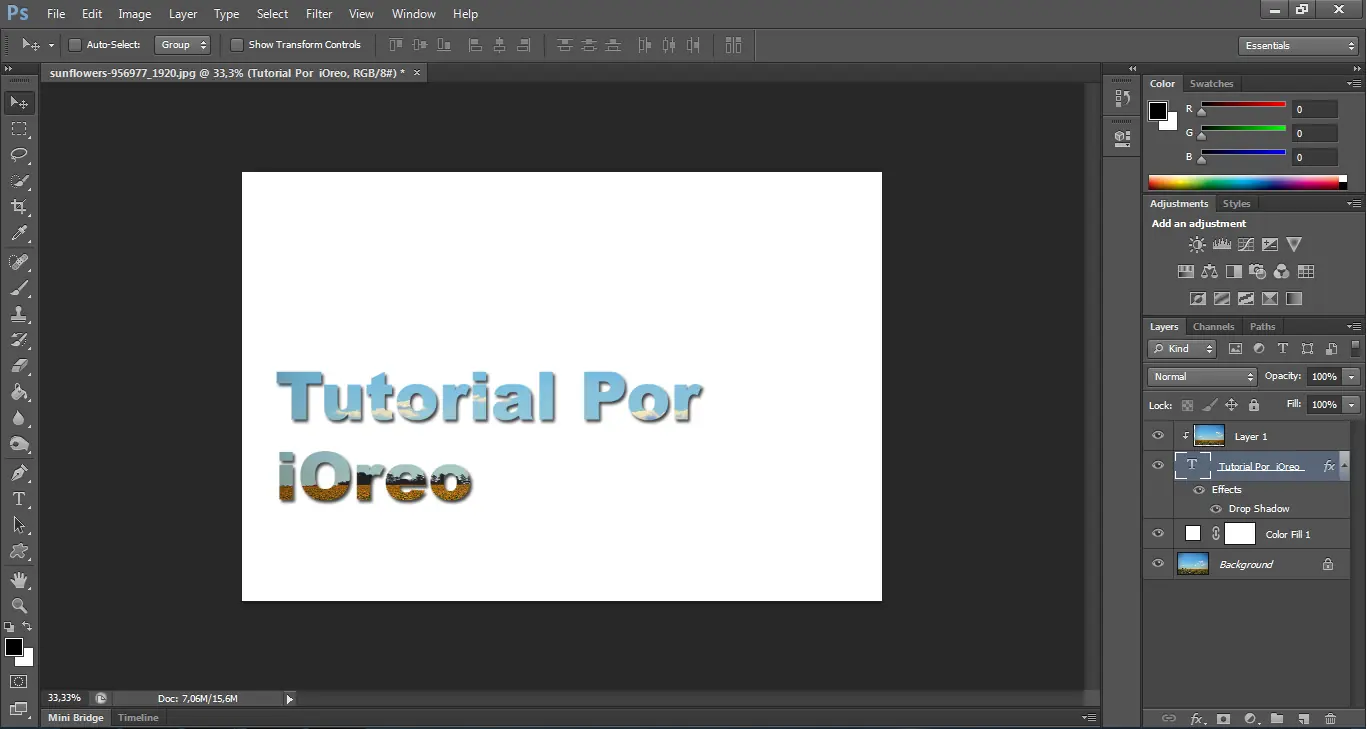Viewport: 1367px width, 729px height.
Task: Open the Auto-Select Group dropdown
Action: tap(183, 45)
